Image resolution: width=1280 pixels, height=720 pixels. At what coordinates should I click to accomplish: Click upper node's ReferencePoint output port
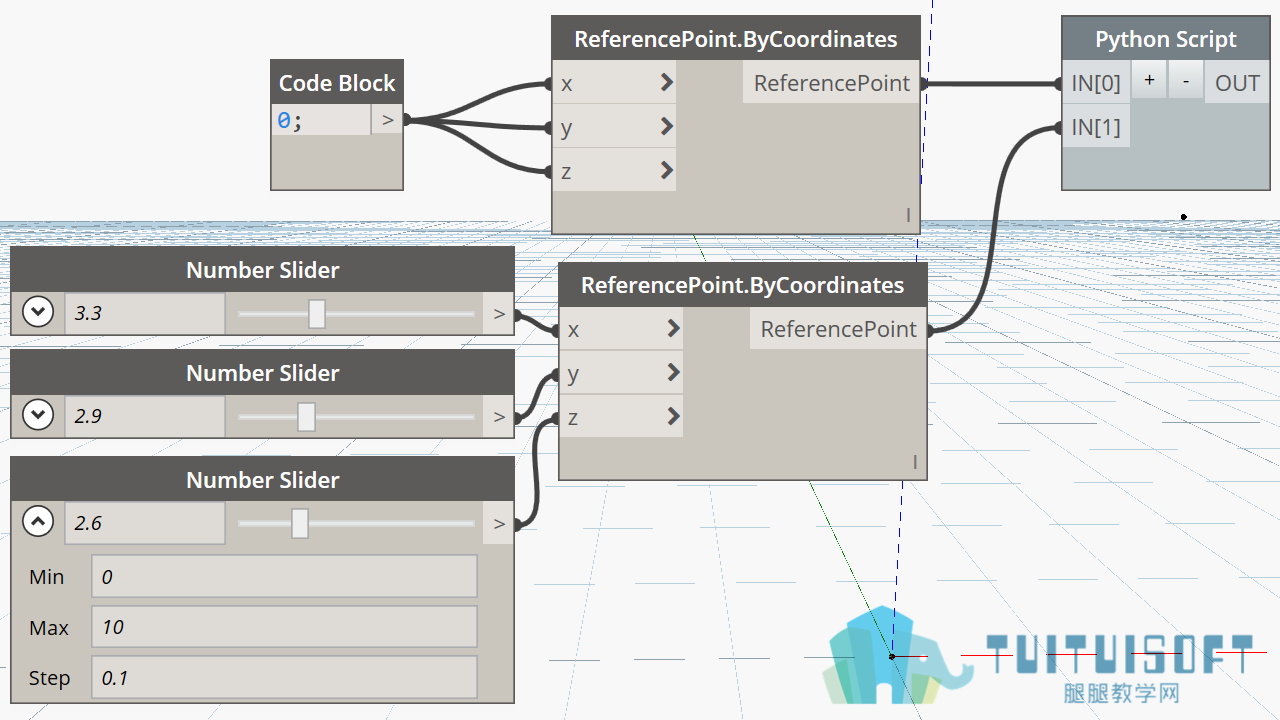pyautogui.click(x=831, y=83)
